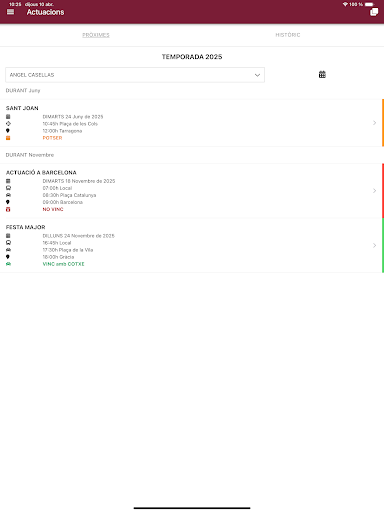
Task: Open the calendar view icon beside the dropdown
Action: (x=322, y=74)
